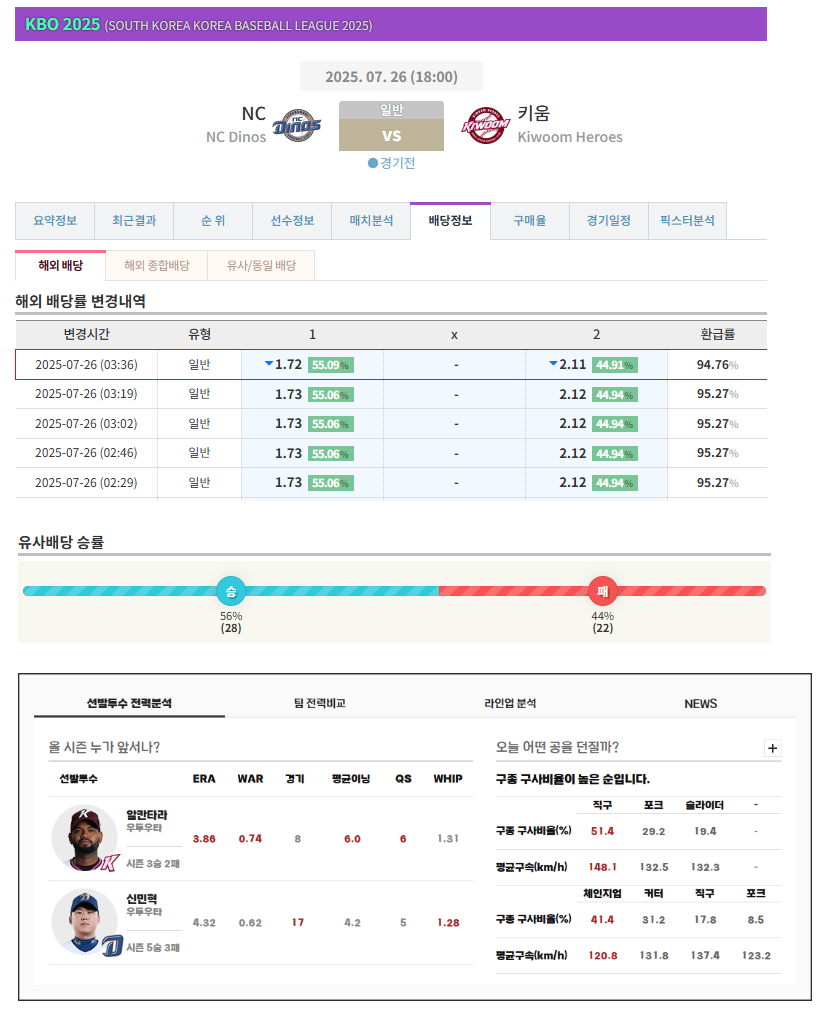Click the match date 2025. 07. 26 (18:00)
This screenshot has width=826, height=1011.
click(391, 77)
